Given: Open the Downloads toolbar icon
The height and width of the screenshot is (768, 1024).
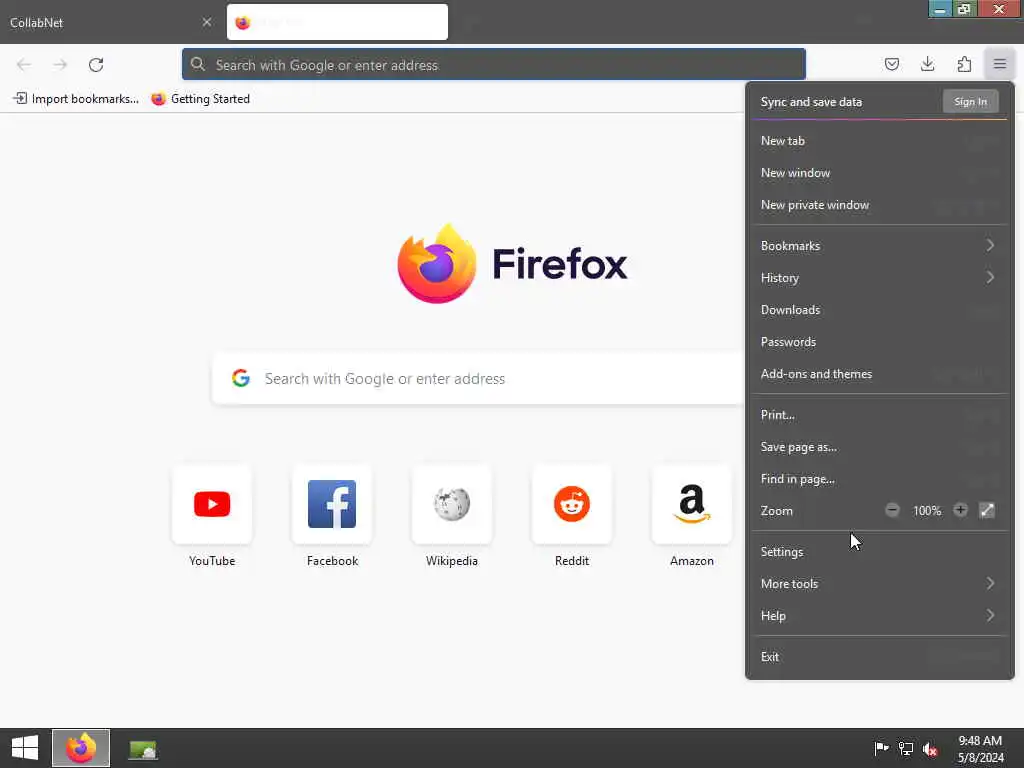Looking at the screenshot, I should (927, 64).
